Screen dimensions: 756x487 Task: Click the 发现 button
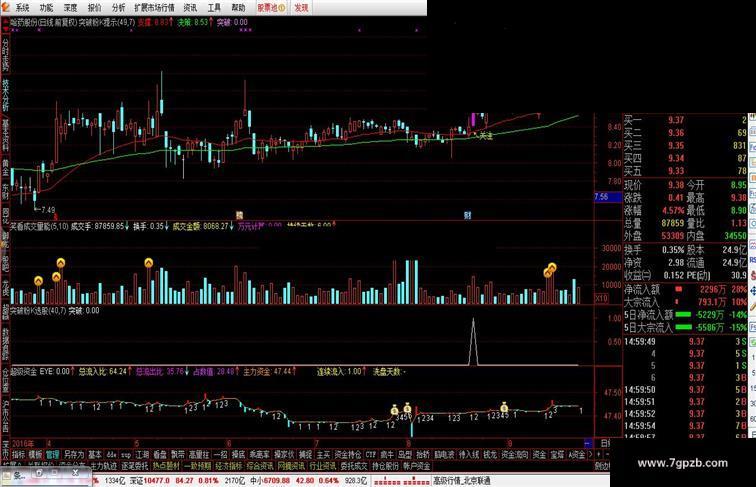coord(301,8)
